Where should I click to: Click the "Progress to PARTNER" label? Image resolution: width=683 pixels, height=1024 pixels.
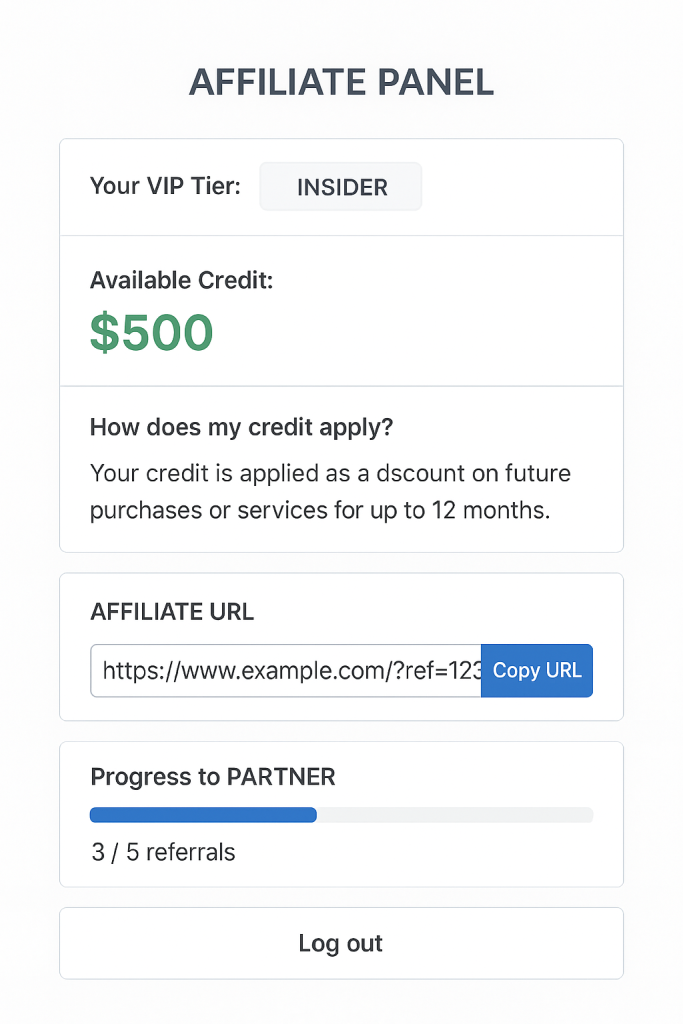(x=213, y=777)
